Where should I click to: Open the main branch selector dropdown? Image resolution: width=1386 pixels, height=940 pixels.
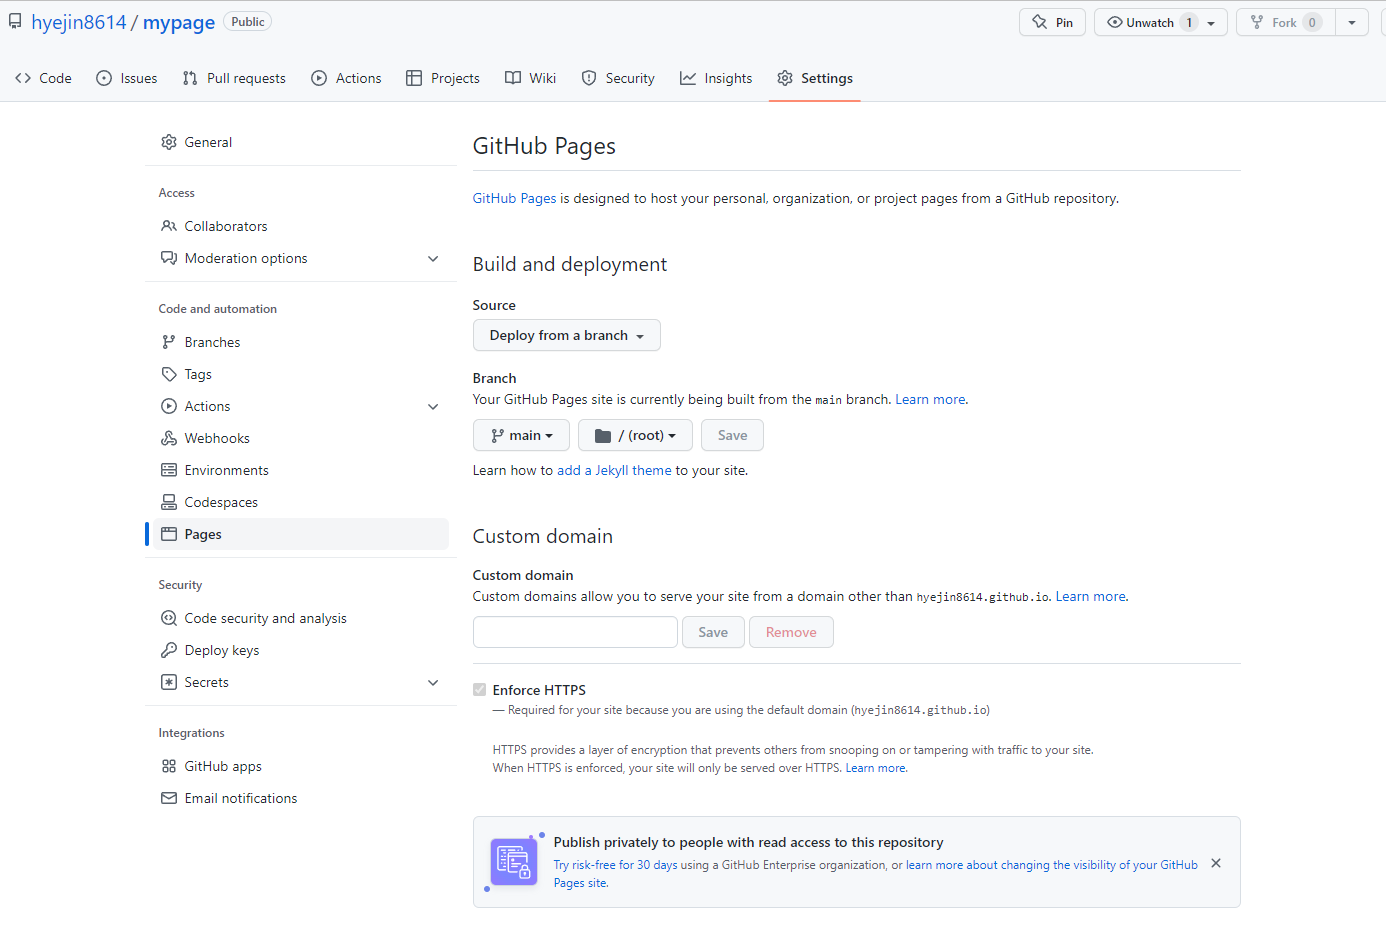[521, 435]
